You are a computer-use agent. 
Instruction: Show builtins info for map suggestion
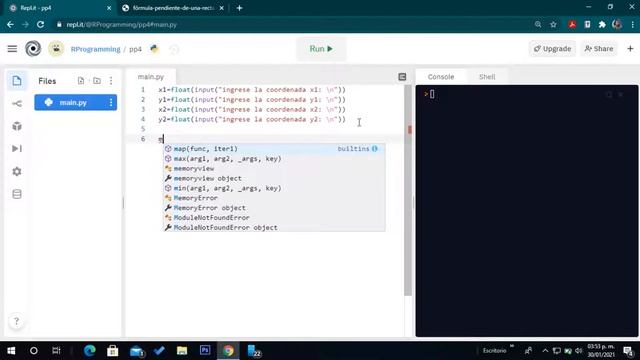pyautogui.click(x=375, y=149)
